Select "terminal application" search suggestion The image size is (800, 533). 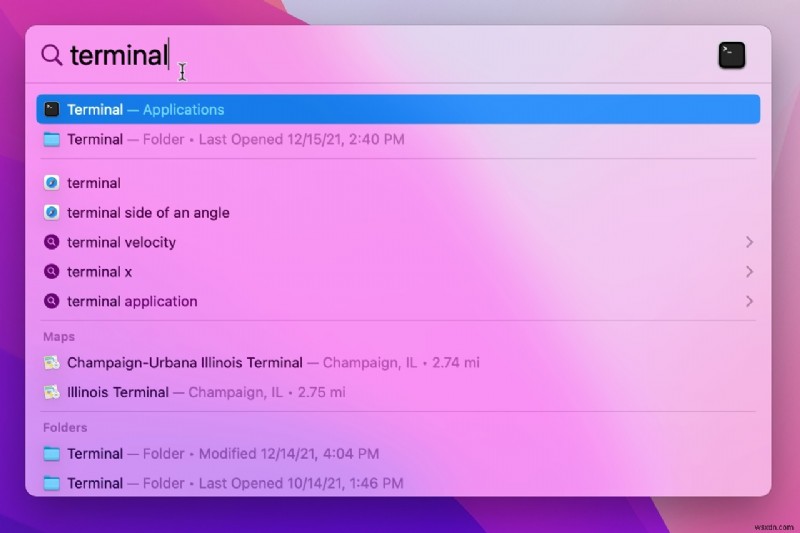coord(398,301)
